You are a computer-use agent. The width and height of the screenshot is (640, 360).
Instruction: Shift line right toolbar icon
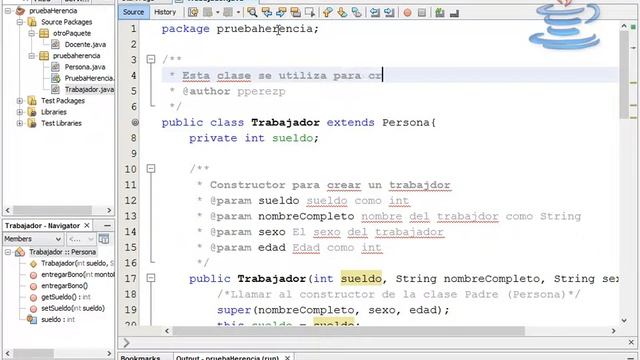tap(389, 12)
